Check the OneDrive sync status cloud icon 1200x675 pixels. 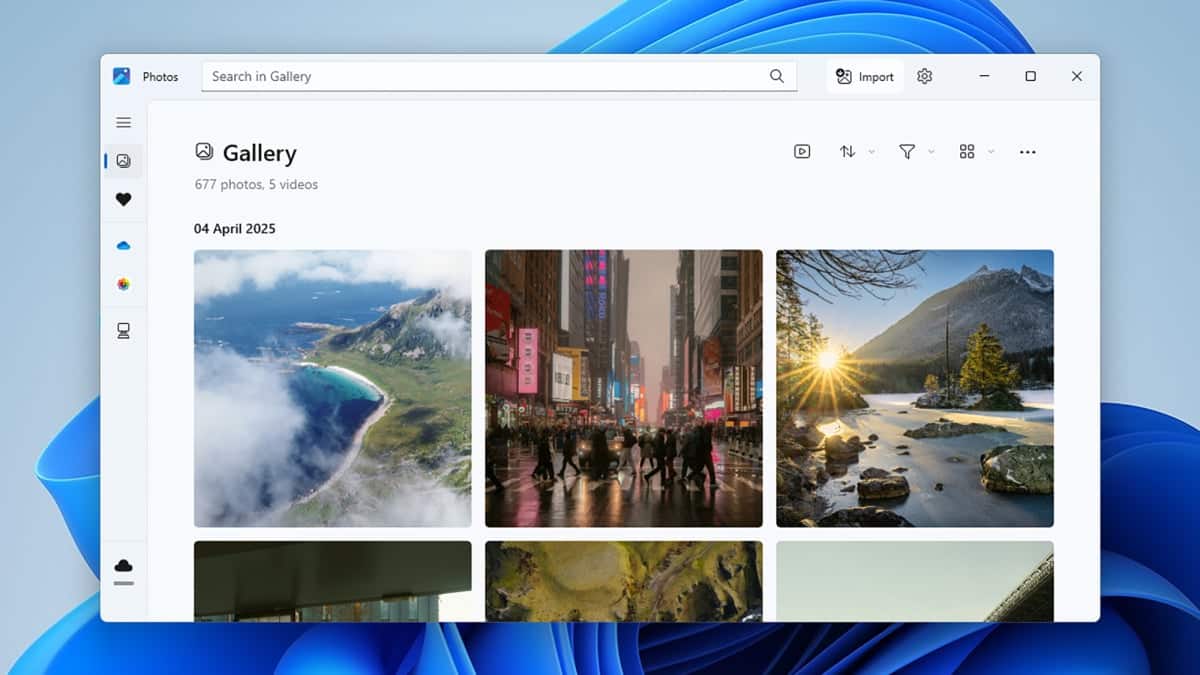tap(124, 565)
